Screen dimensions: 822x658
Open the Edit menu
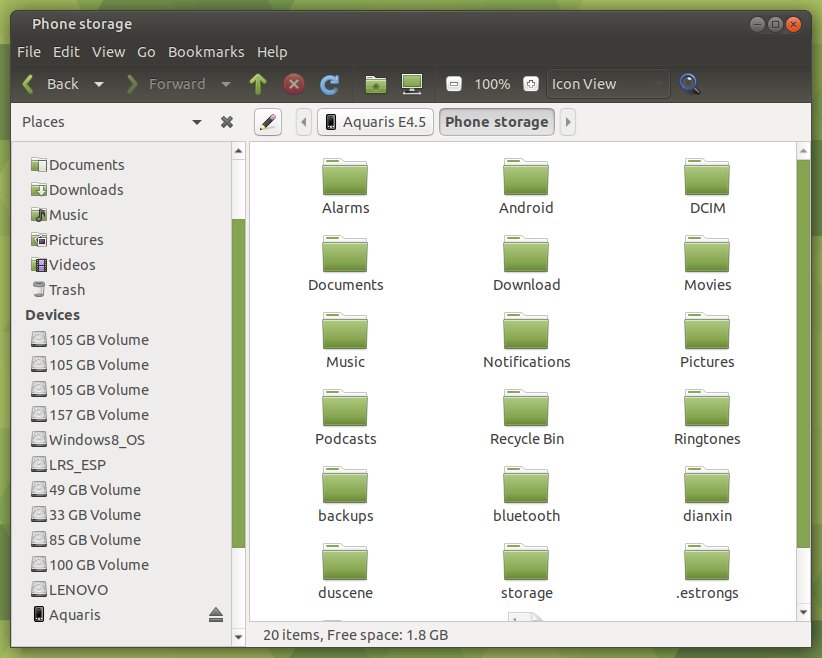pyautogui.click(x=66, y=52)
